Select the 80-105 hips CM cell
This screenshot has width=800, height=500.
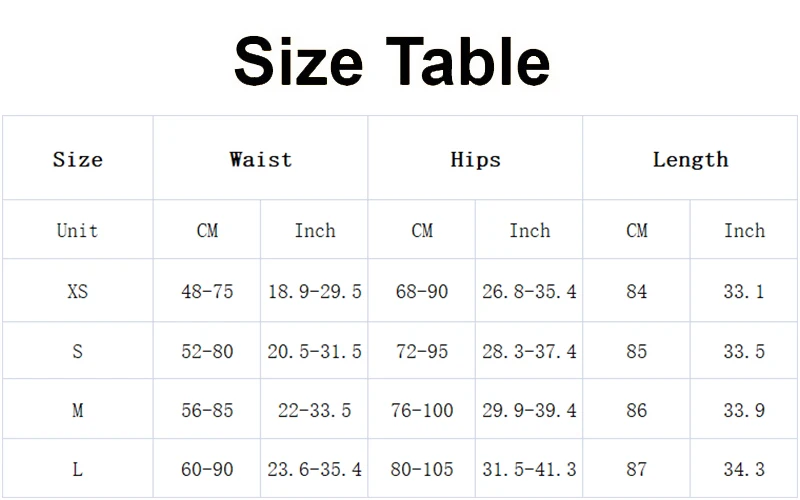point(422,469)
